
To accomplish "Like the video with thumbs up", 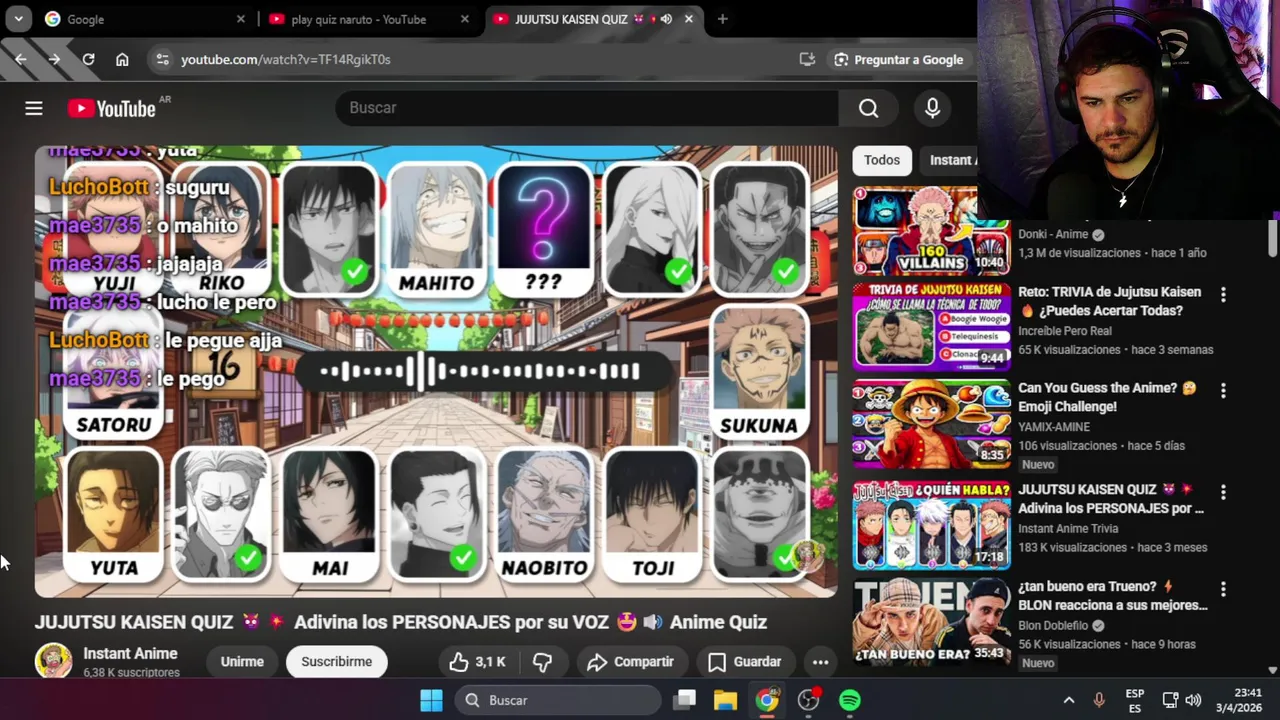I will point(477,662).
